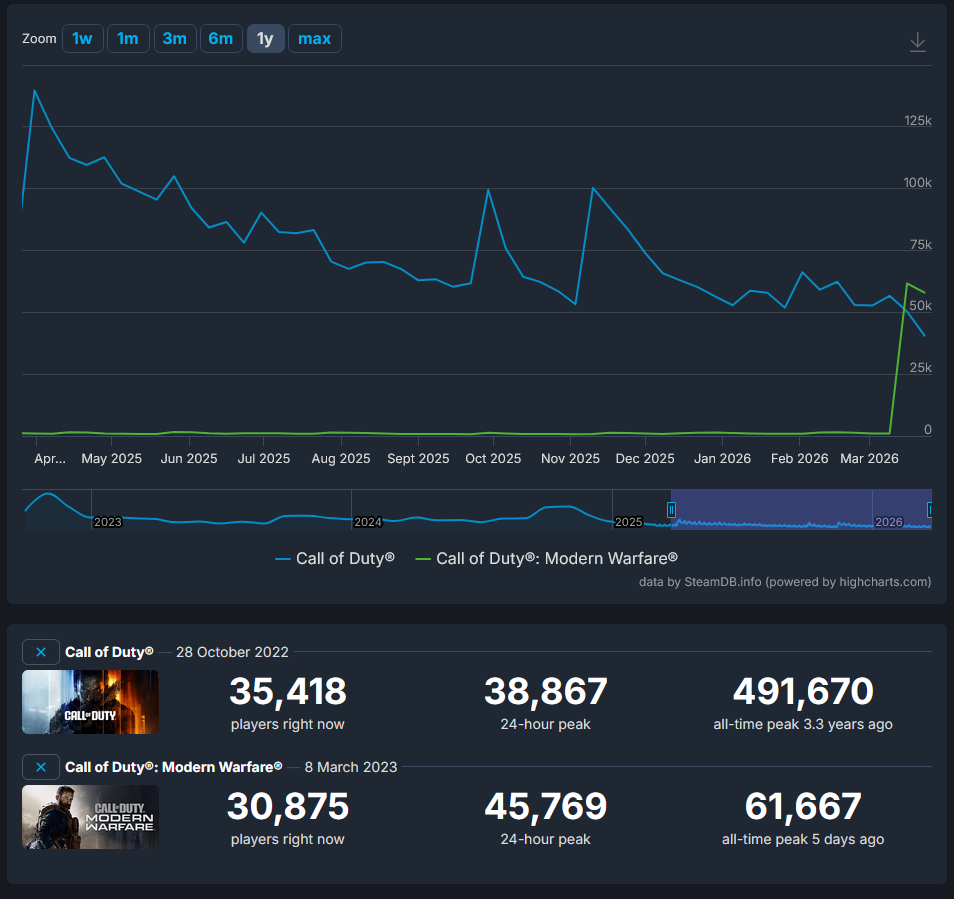954x899 pixels.
Task: Click the Aug 2025 axis label
Action: pos(341,459)
